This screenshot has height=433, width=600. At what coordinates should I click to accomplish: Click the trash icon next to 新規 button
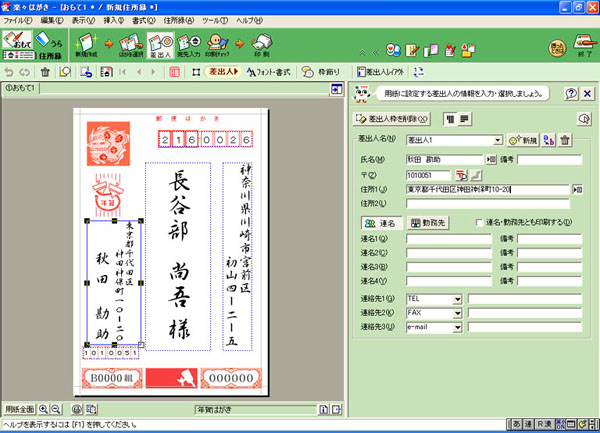[566, 140]
